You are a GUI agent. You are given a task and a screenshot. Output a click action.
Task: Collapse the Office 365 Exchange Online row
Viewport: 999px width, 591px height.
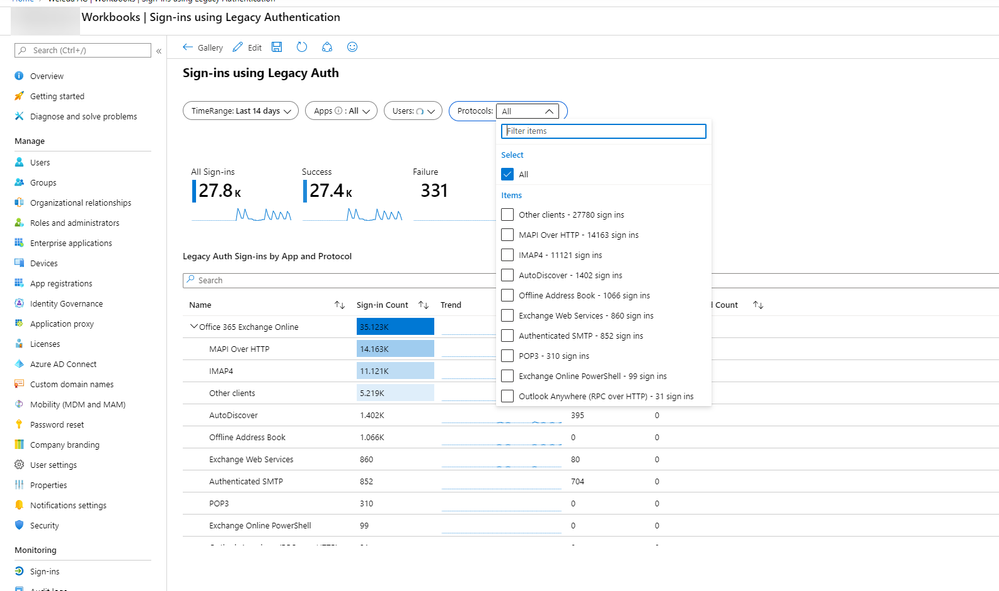[x=194, y=327]
